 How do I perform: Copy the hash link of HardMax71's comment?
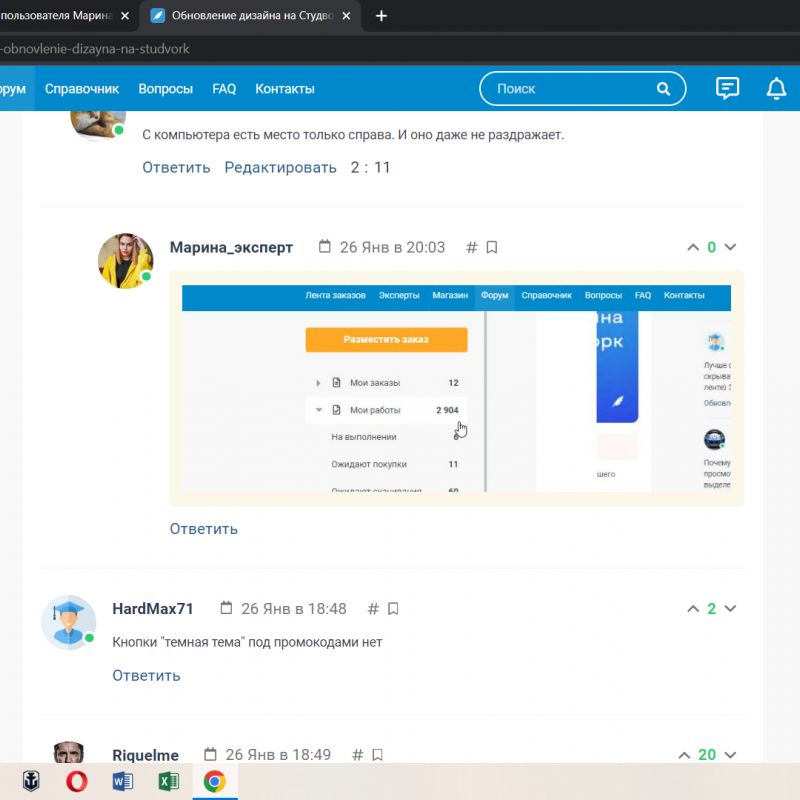373,609
